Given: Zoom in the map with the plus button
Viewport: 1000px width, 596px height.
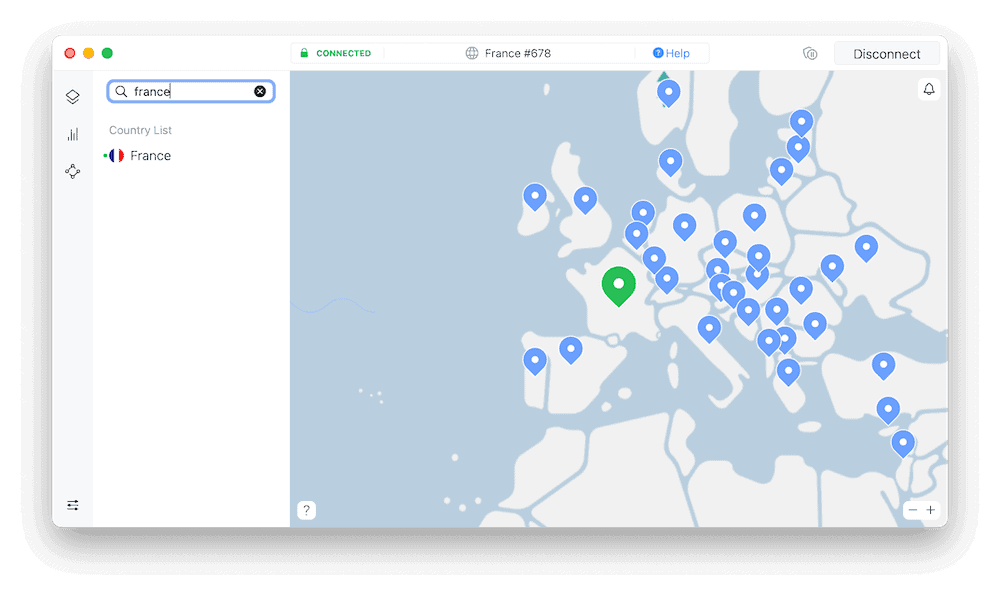Looking at the screenshot, I should click(930, 510).
